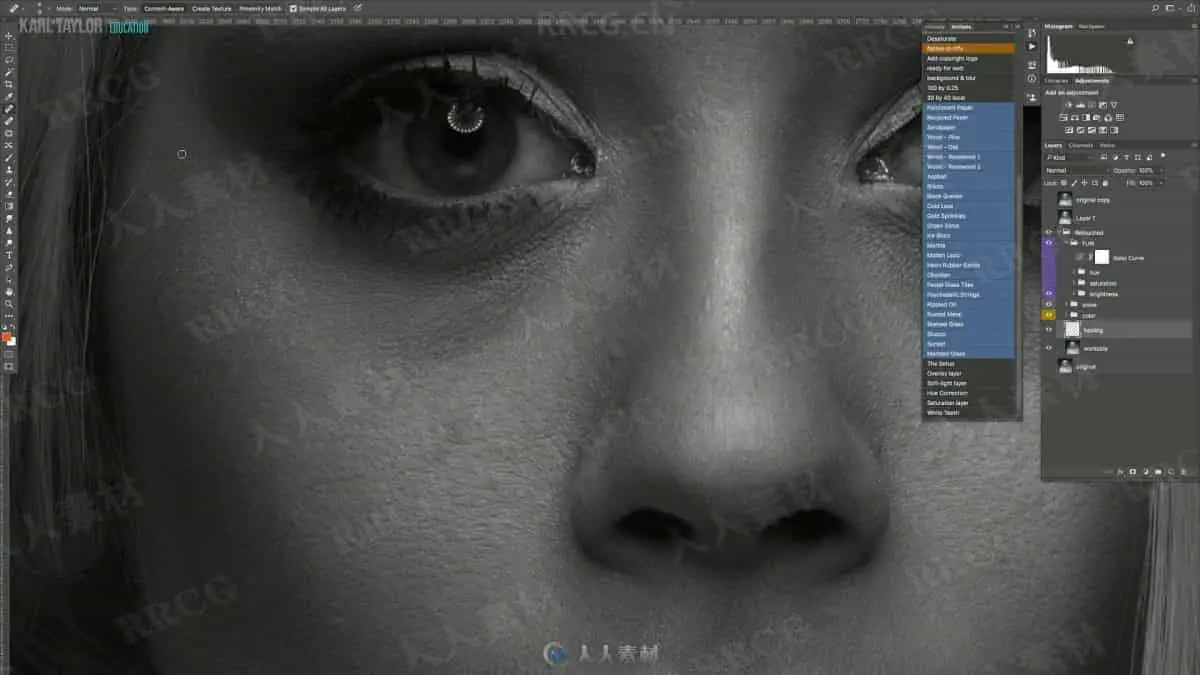Choose Content-Aware type option
Viewport: 1200px width, 675px height.
(x=163, y=8)
